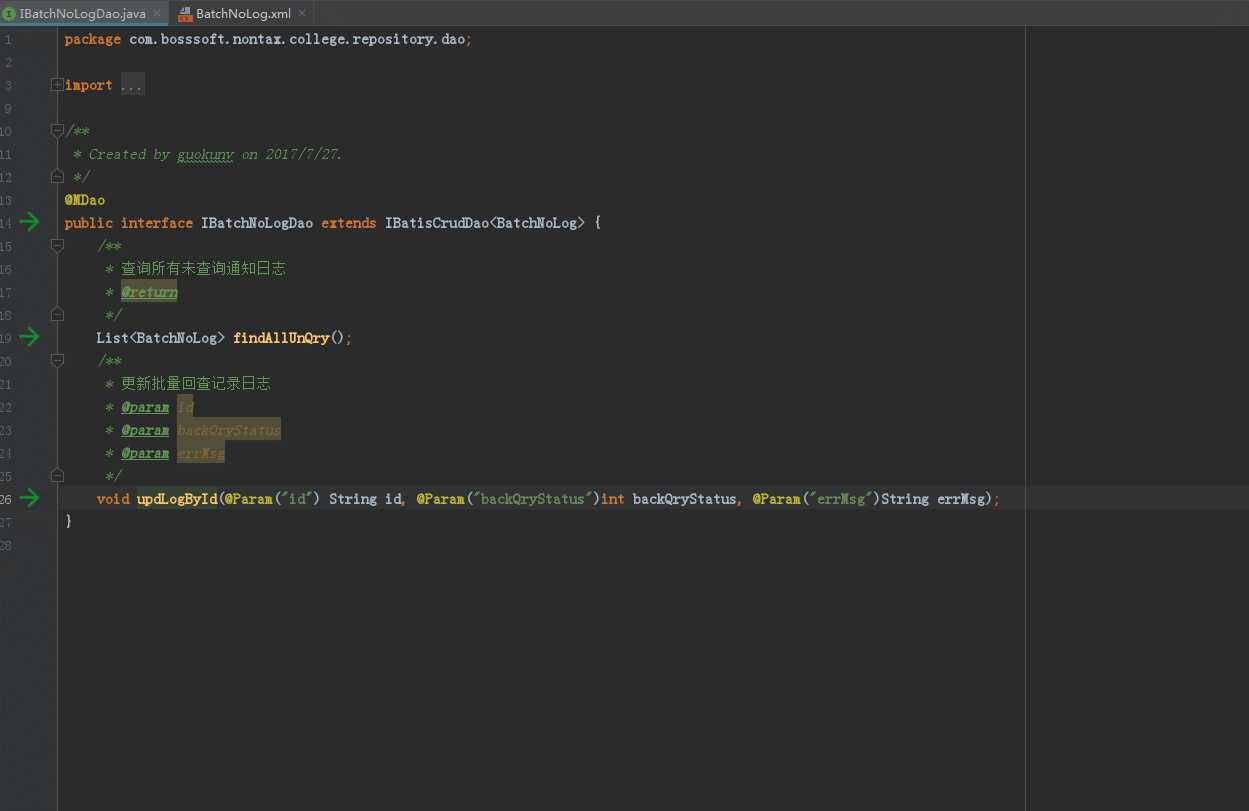Click the green navigation arrow beside interface IBatchNoLogDao
The width and height of the screenshot is (1249, 811).
(30, 222)
